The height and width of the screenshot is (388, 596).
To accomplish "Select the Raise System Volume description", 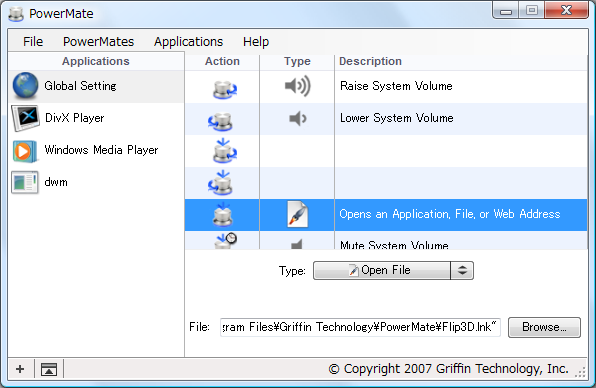I will (x=396, y=86).
